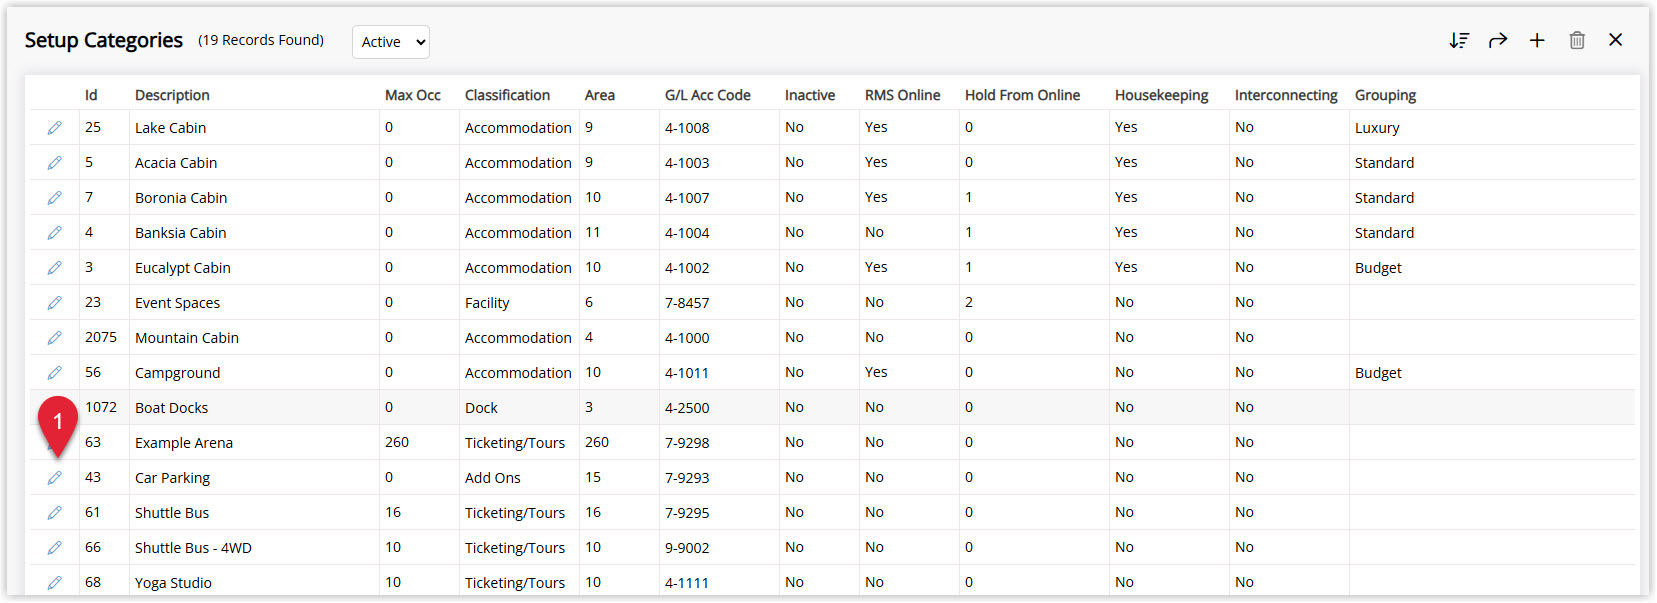Click the G/L Acc Code header

[707, 95]
